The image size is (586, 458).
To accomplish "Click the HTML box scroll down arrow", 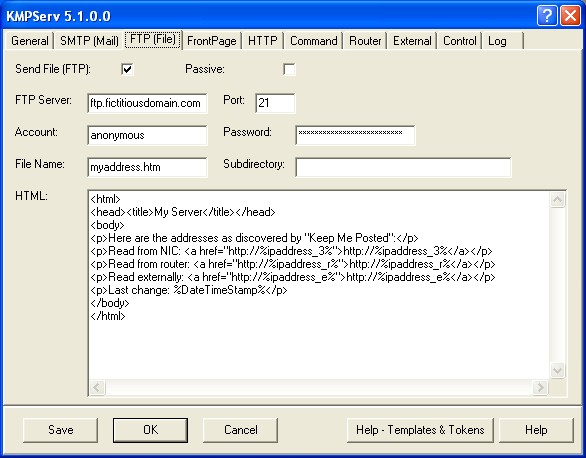I will pyautogui.click(x=558, y=371).
